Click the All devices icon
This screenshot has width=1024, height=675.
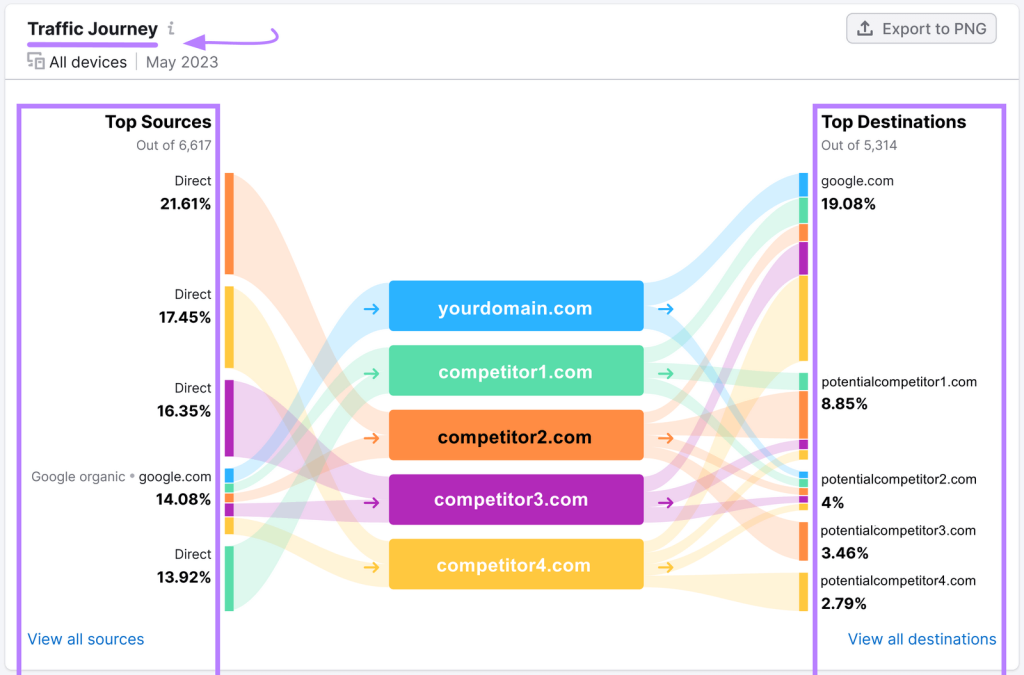pos(36,62)
